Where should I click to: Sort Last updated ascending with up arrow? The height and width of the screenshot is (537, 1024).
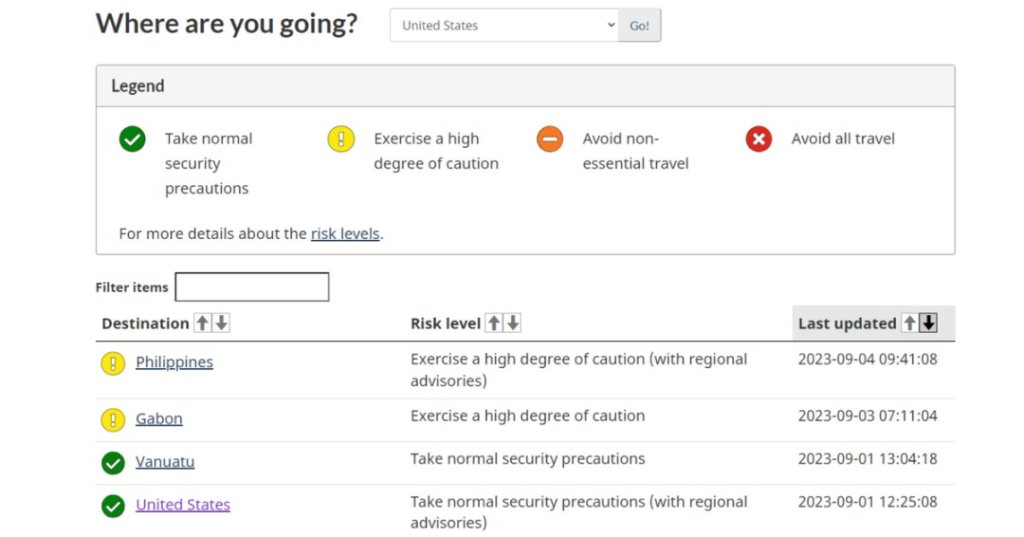click(x=909, y=323)
